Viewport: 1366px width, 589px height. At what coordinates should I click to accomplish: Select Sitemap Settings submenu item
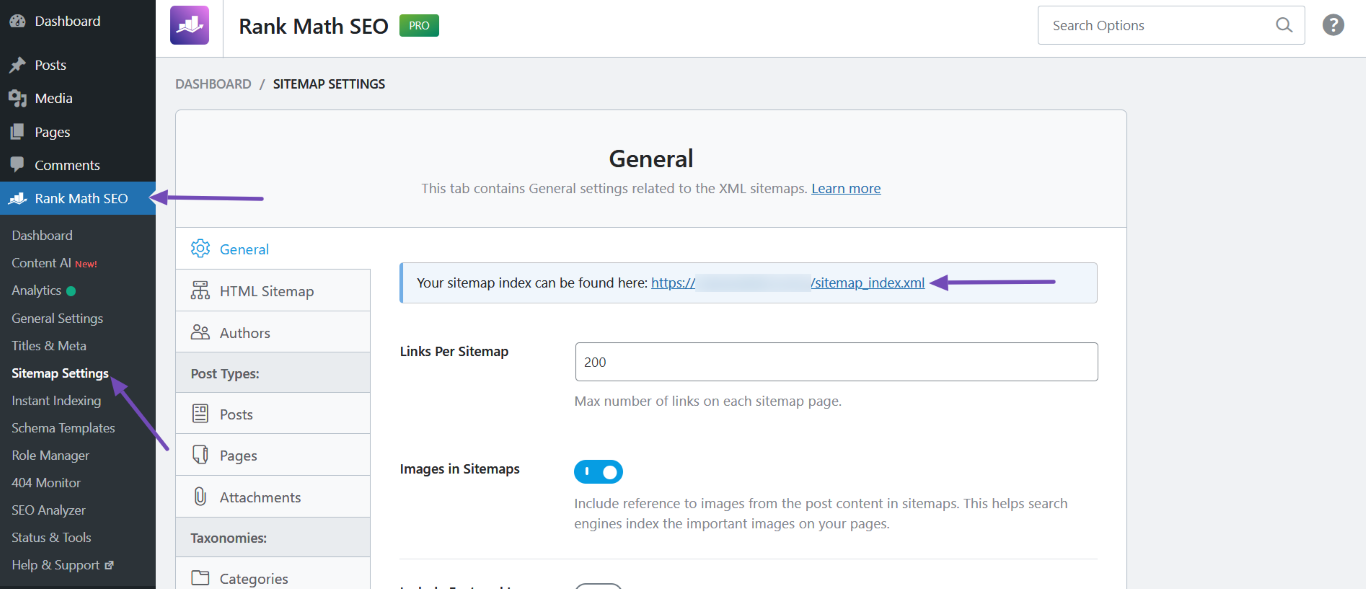click(60, 373)
